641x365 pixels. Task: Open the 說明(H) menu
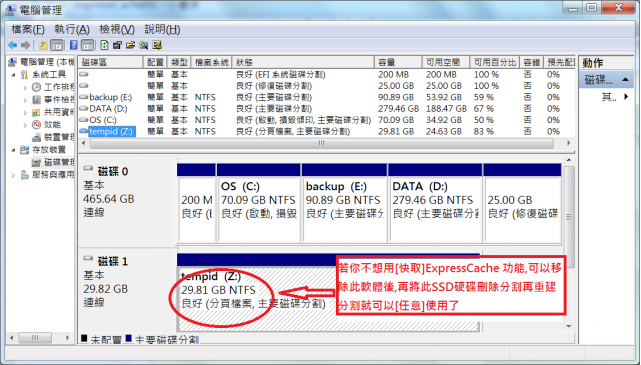(x=162, y=29)
